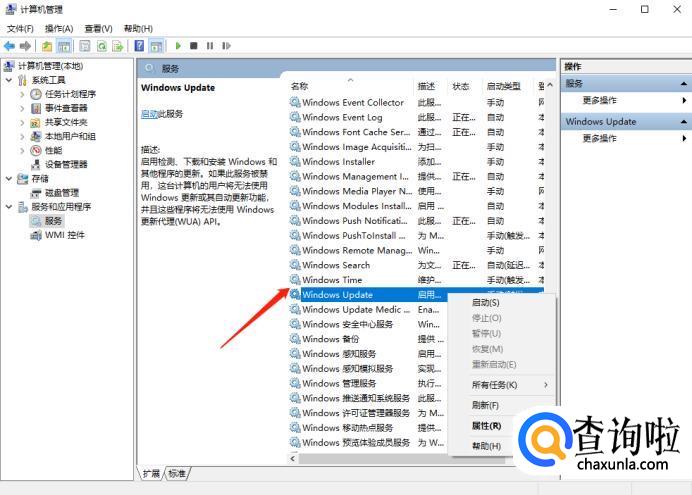
Task: Select 服务 node in the tree
Action: pos(53,221)
